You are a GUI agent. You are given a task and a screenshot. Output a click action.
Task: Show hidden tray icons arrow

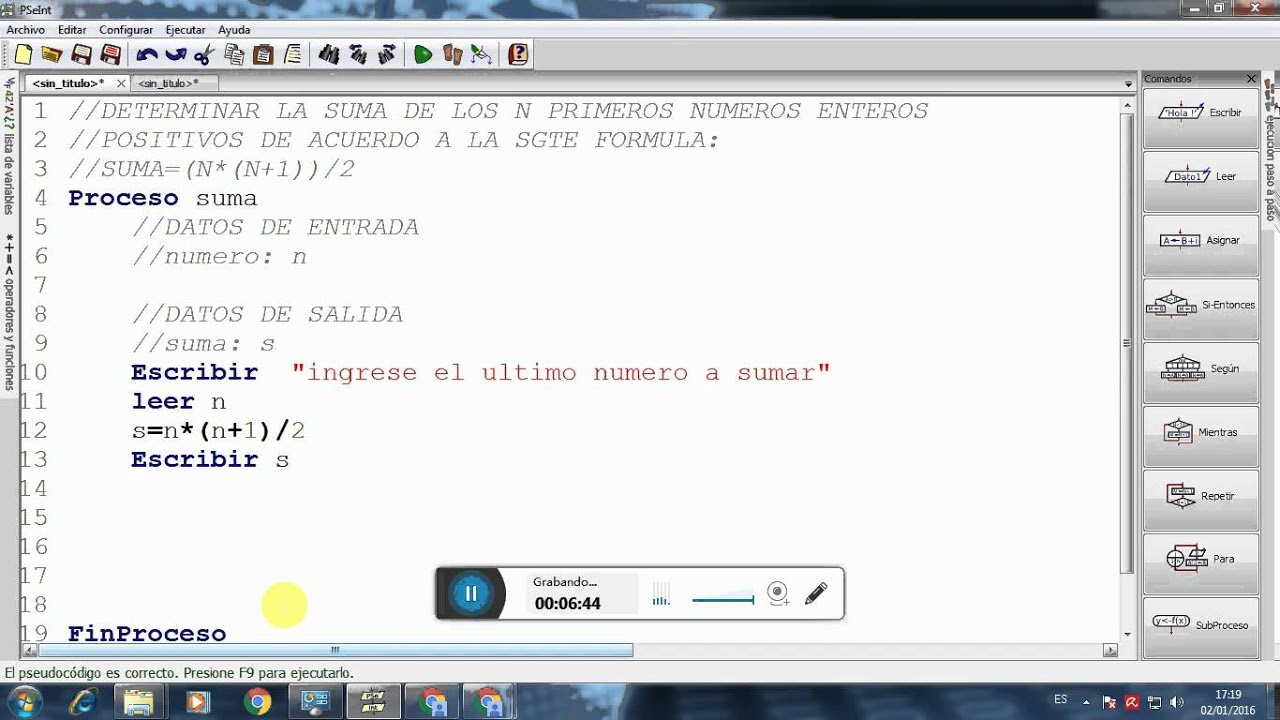pyautogui.click(x=1087, y=701)
